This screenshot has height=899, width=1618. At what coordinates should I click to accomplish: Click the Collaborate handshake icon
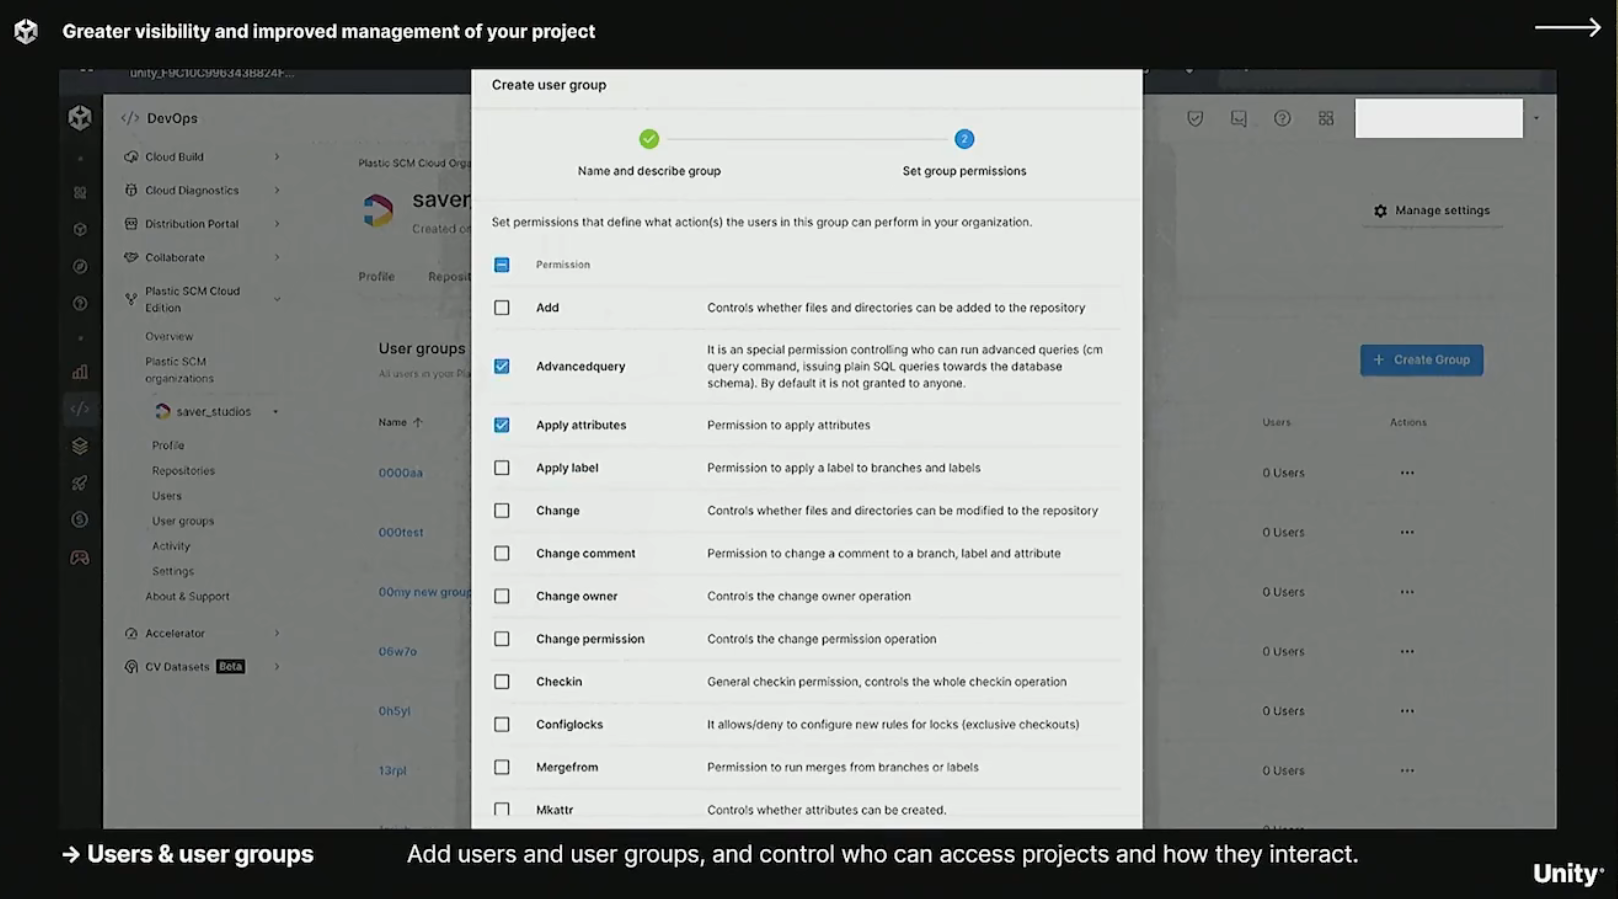(131, 257)
